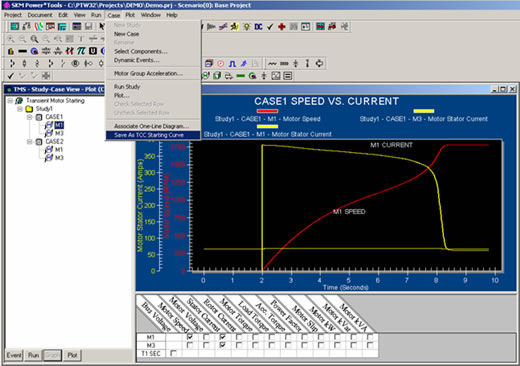Click the light bulb toolbar icon

[247, 26]
